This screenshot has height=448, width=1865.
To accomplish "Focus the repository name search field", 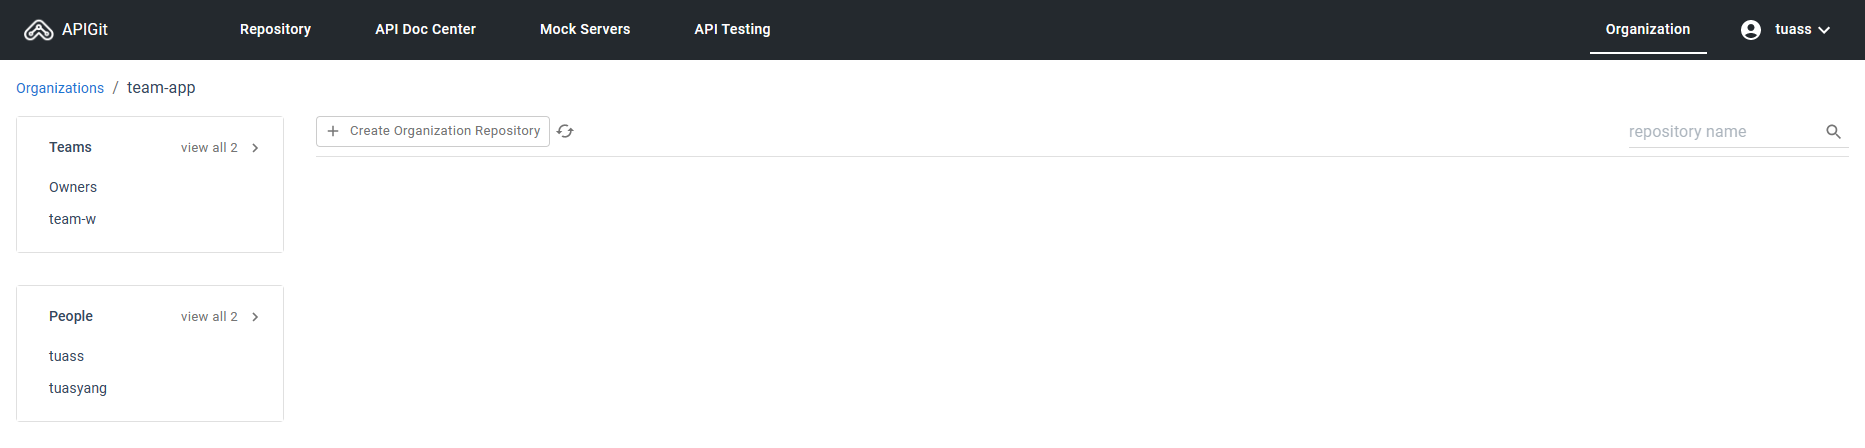I will pyautogui.click(x=1723, y=131).
